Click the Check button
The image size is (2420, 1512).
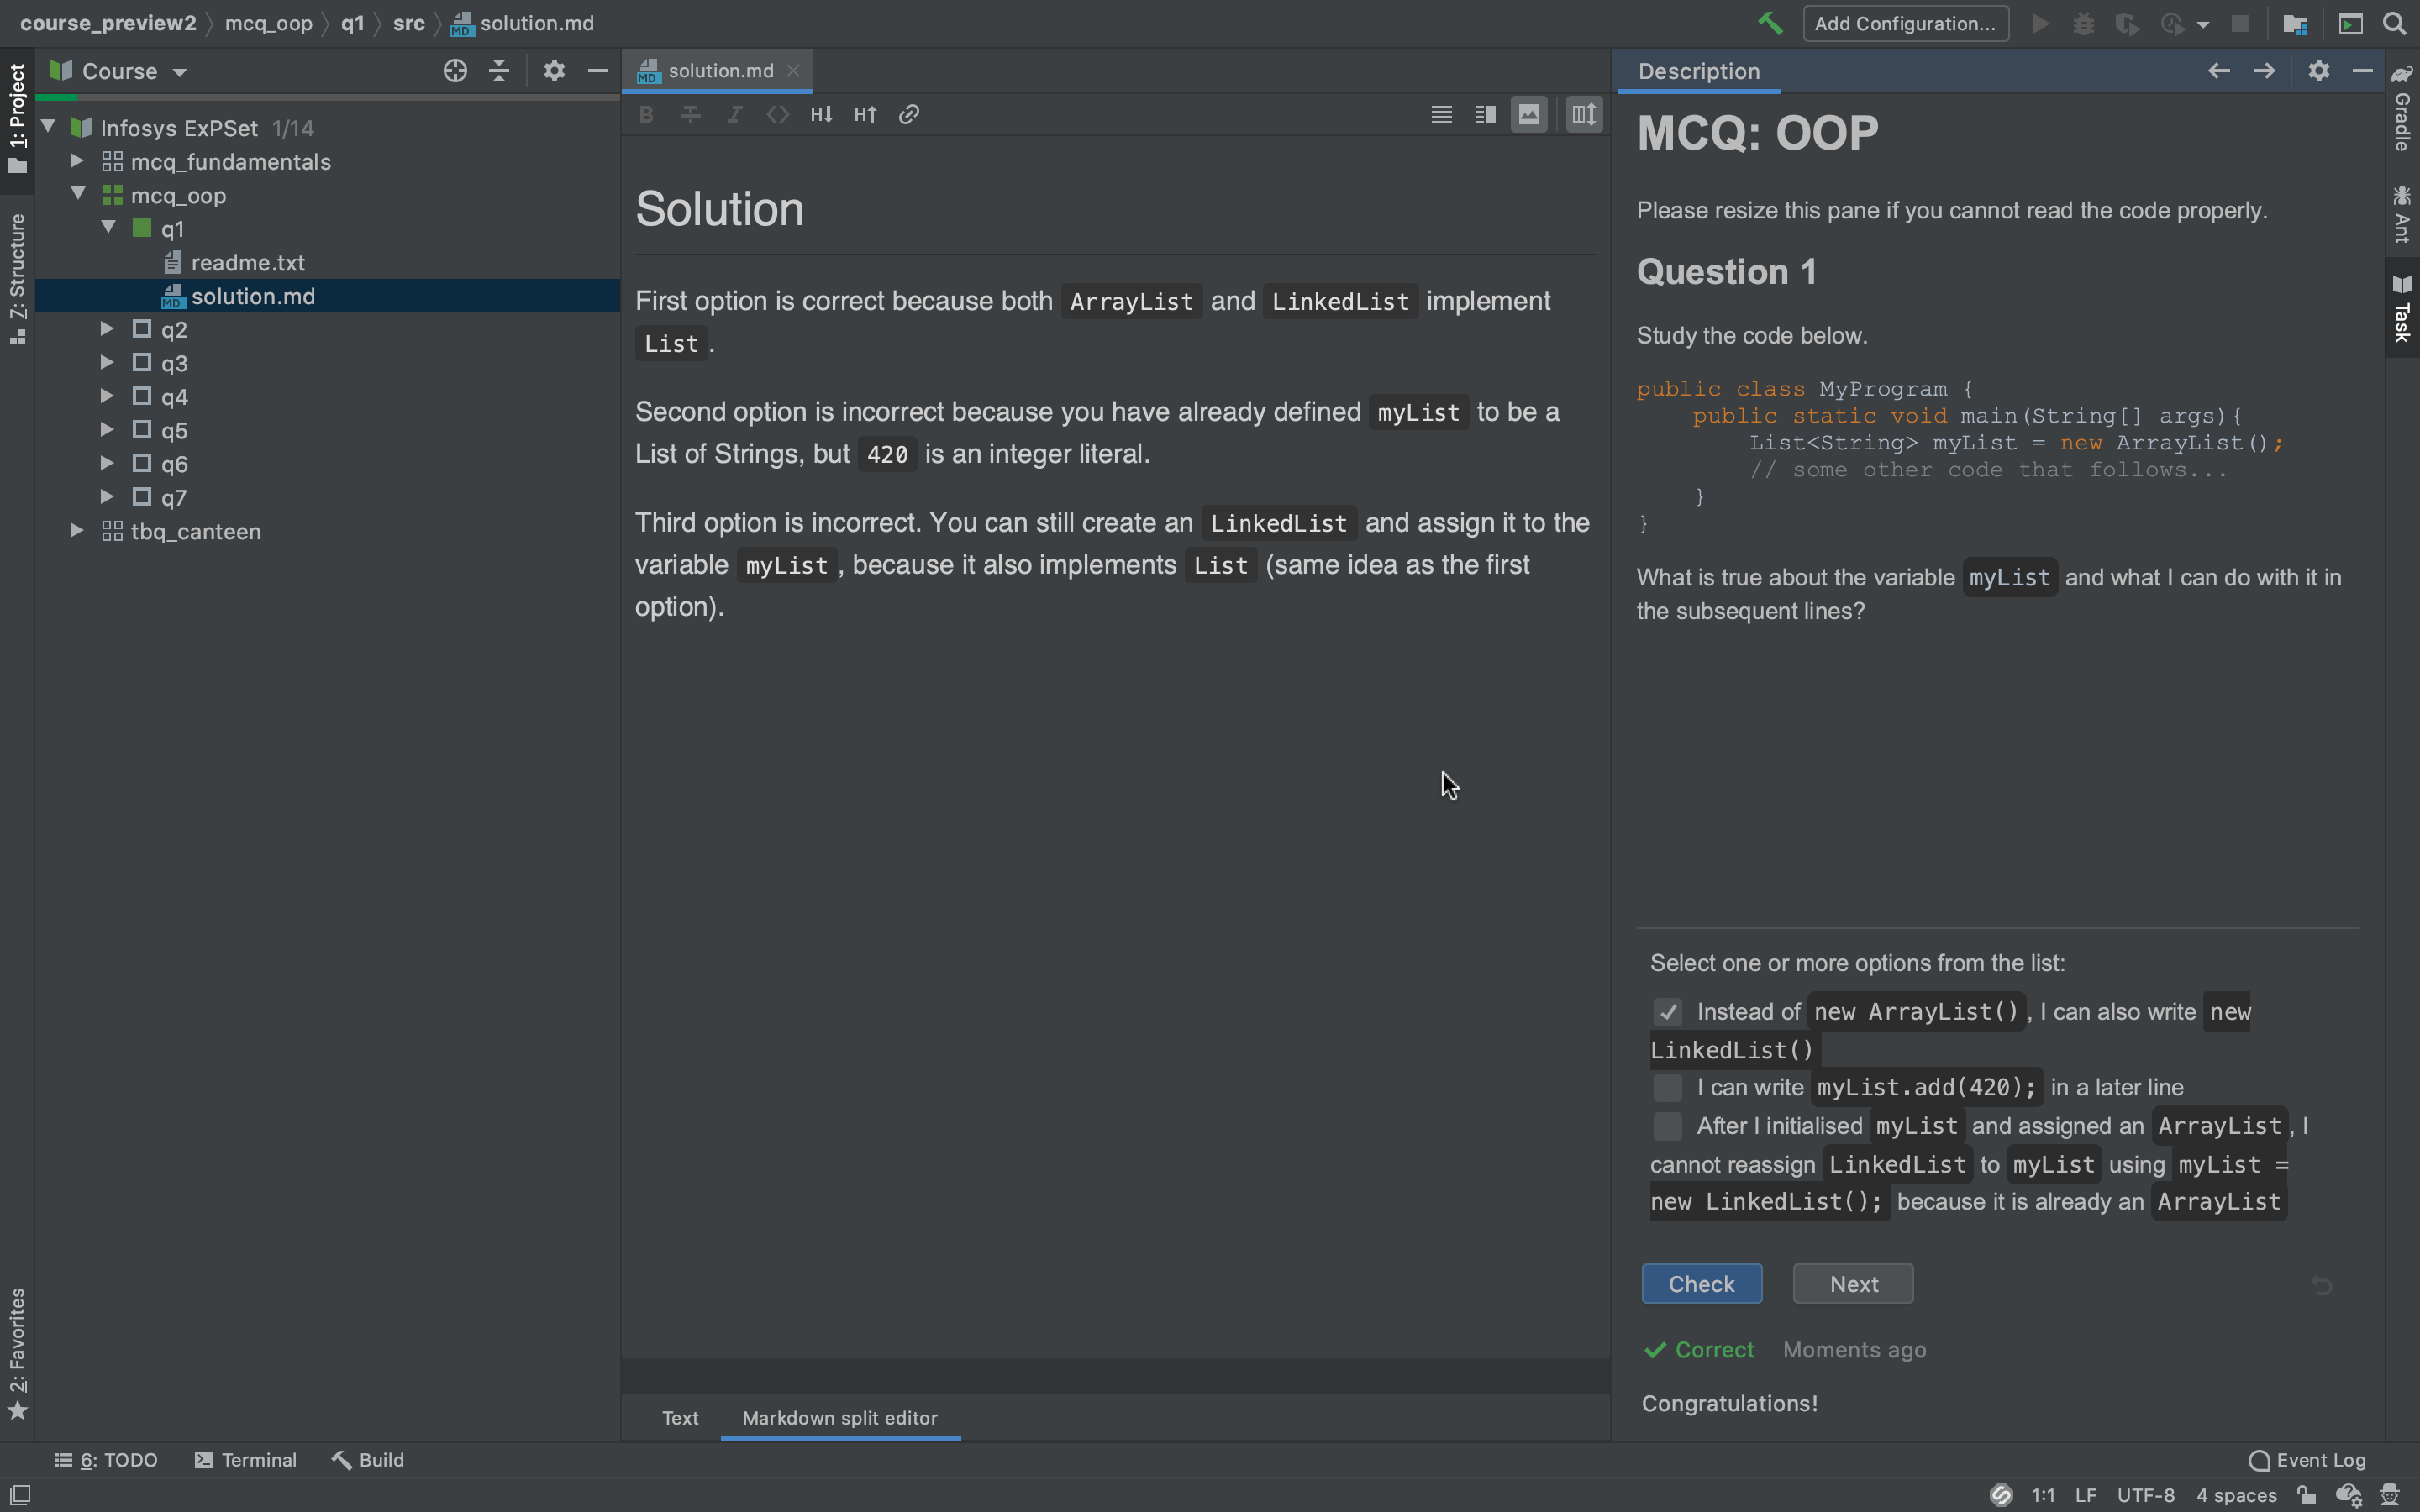[x=1701, y=1284]
